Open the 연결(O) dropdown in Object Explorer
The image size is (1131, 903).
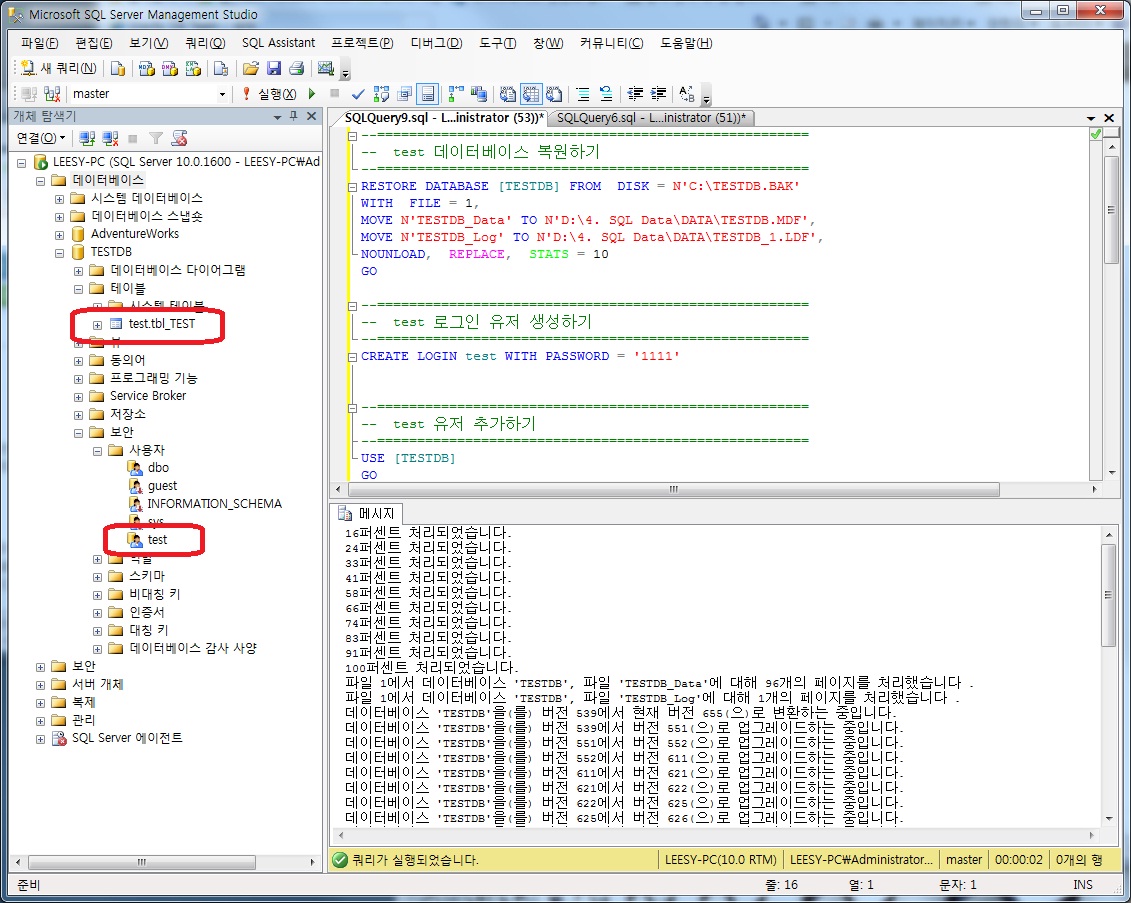[x=41, y=138]
